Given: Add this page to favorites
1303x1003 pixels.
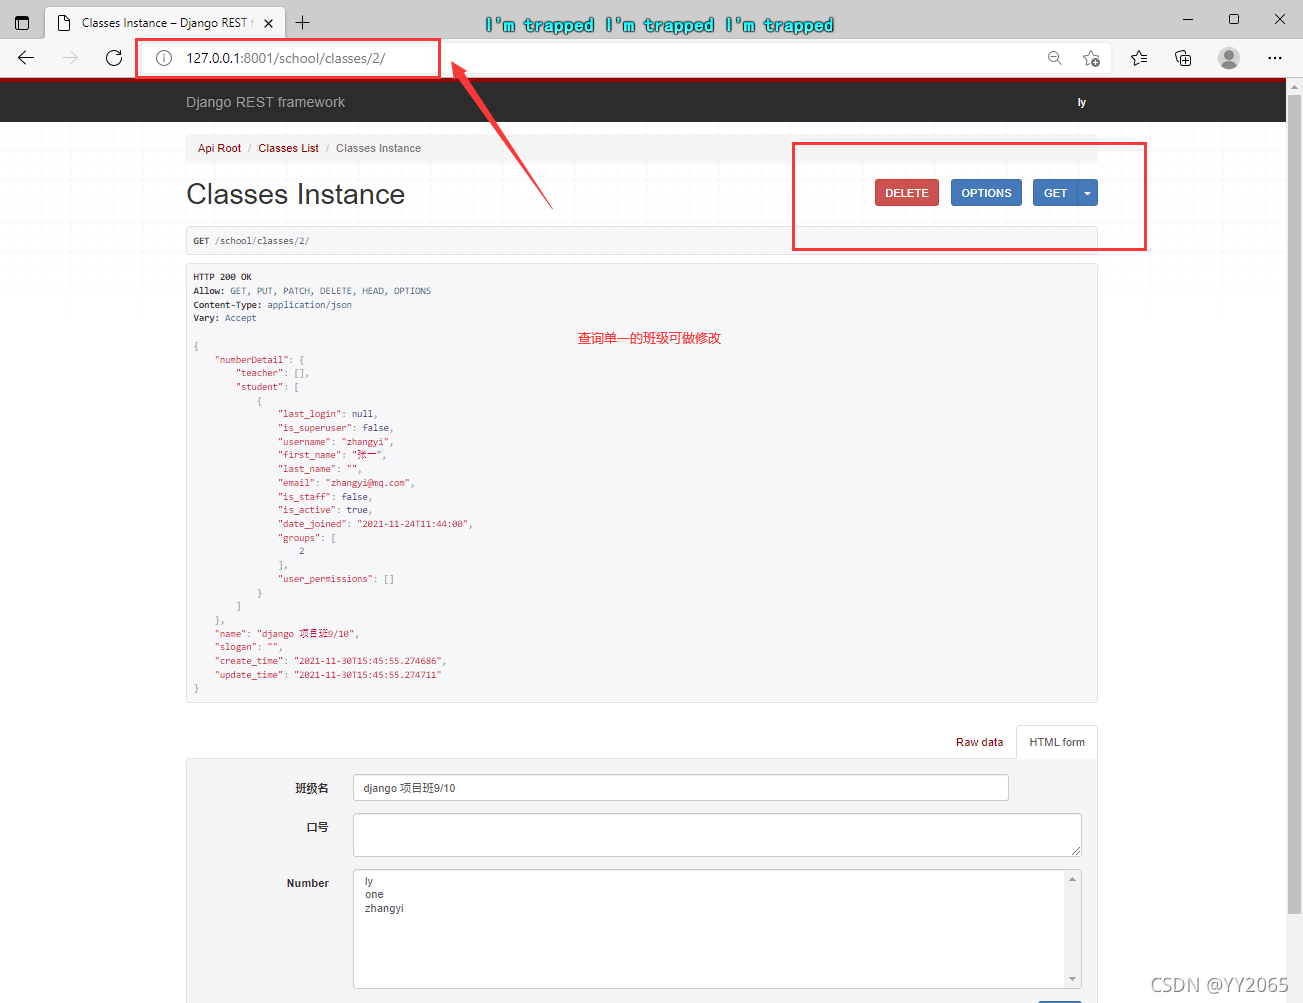Looking at the screenshot, I should pos(1091,58).
